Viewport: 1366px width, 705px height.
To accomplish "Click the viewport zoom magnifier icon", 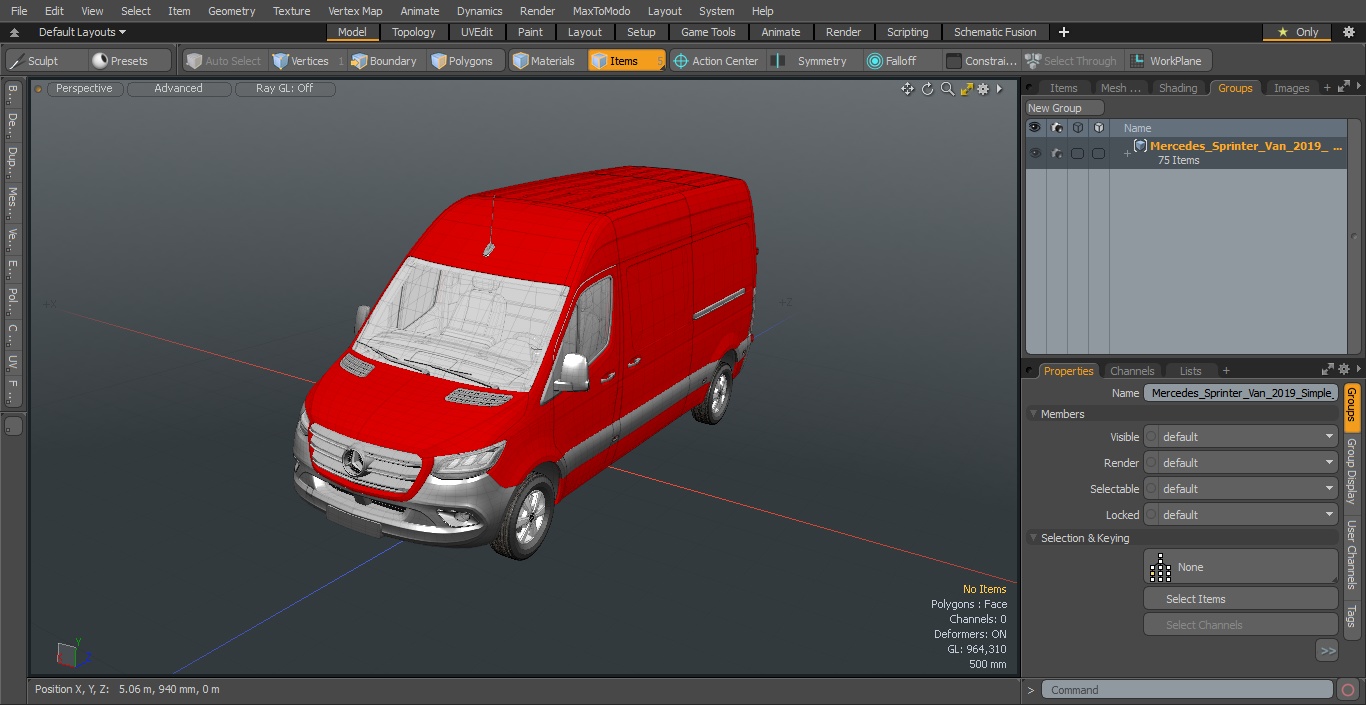I will (x=947, y=89).
